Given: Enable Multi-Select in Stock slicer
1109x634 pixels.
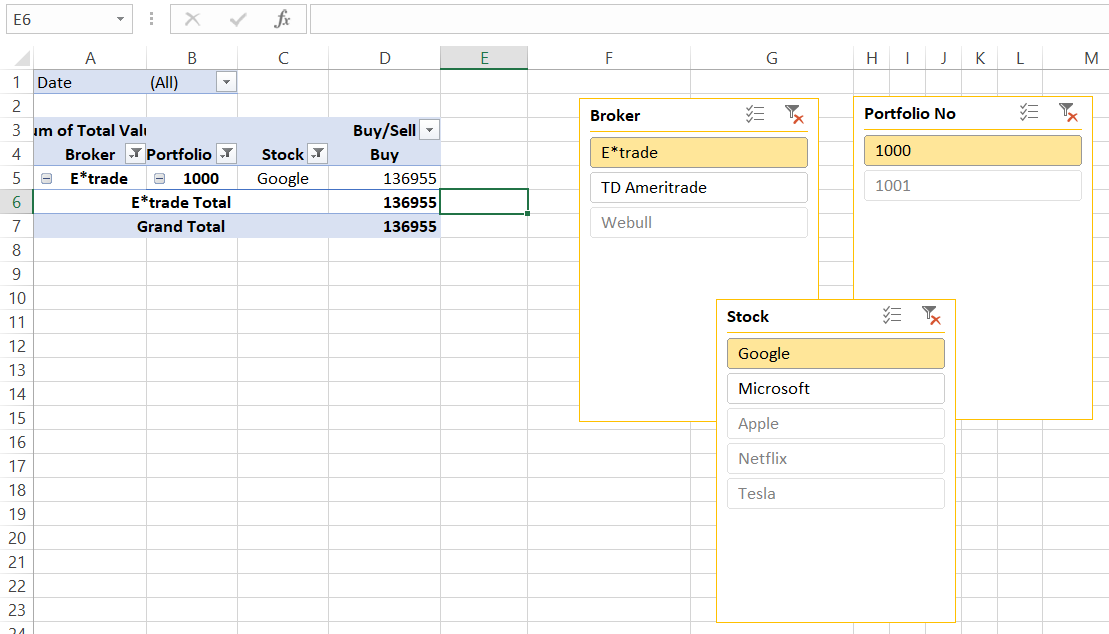Looking at the screenshot, I should 892,316.
